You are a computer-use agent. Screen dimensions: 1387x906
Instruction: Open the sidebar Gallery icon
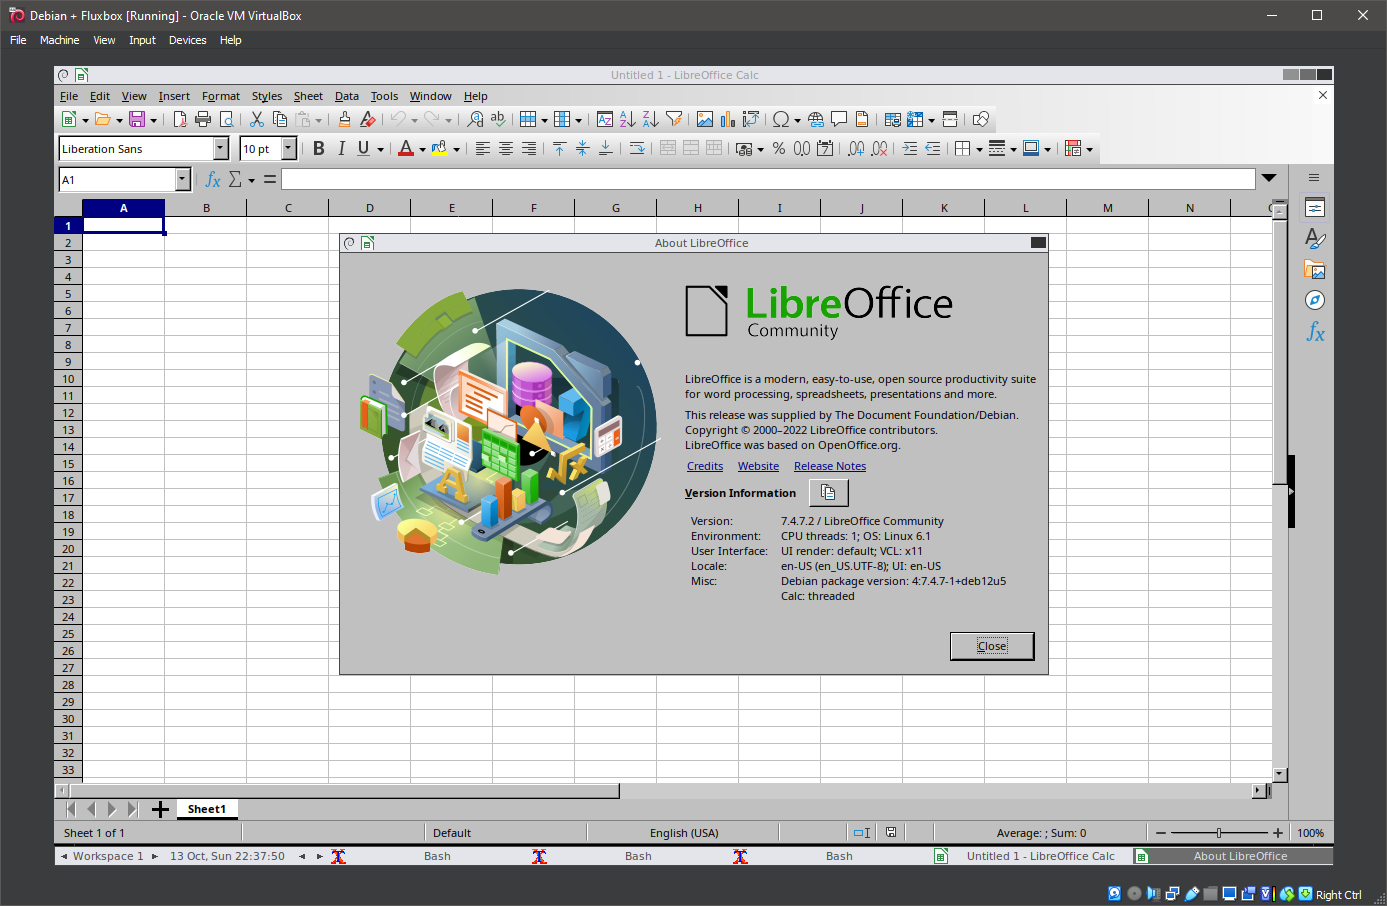coord(1315,270)
